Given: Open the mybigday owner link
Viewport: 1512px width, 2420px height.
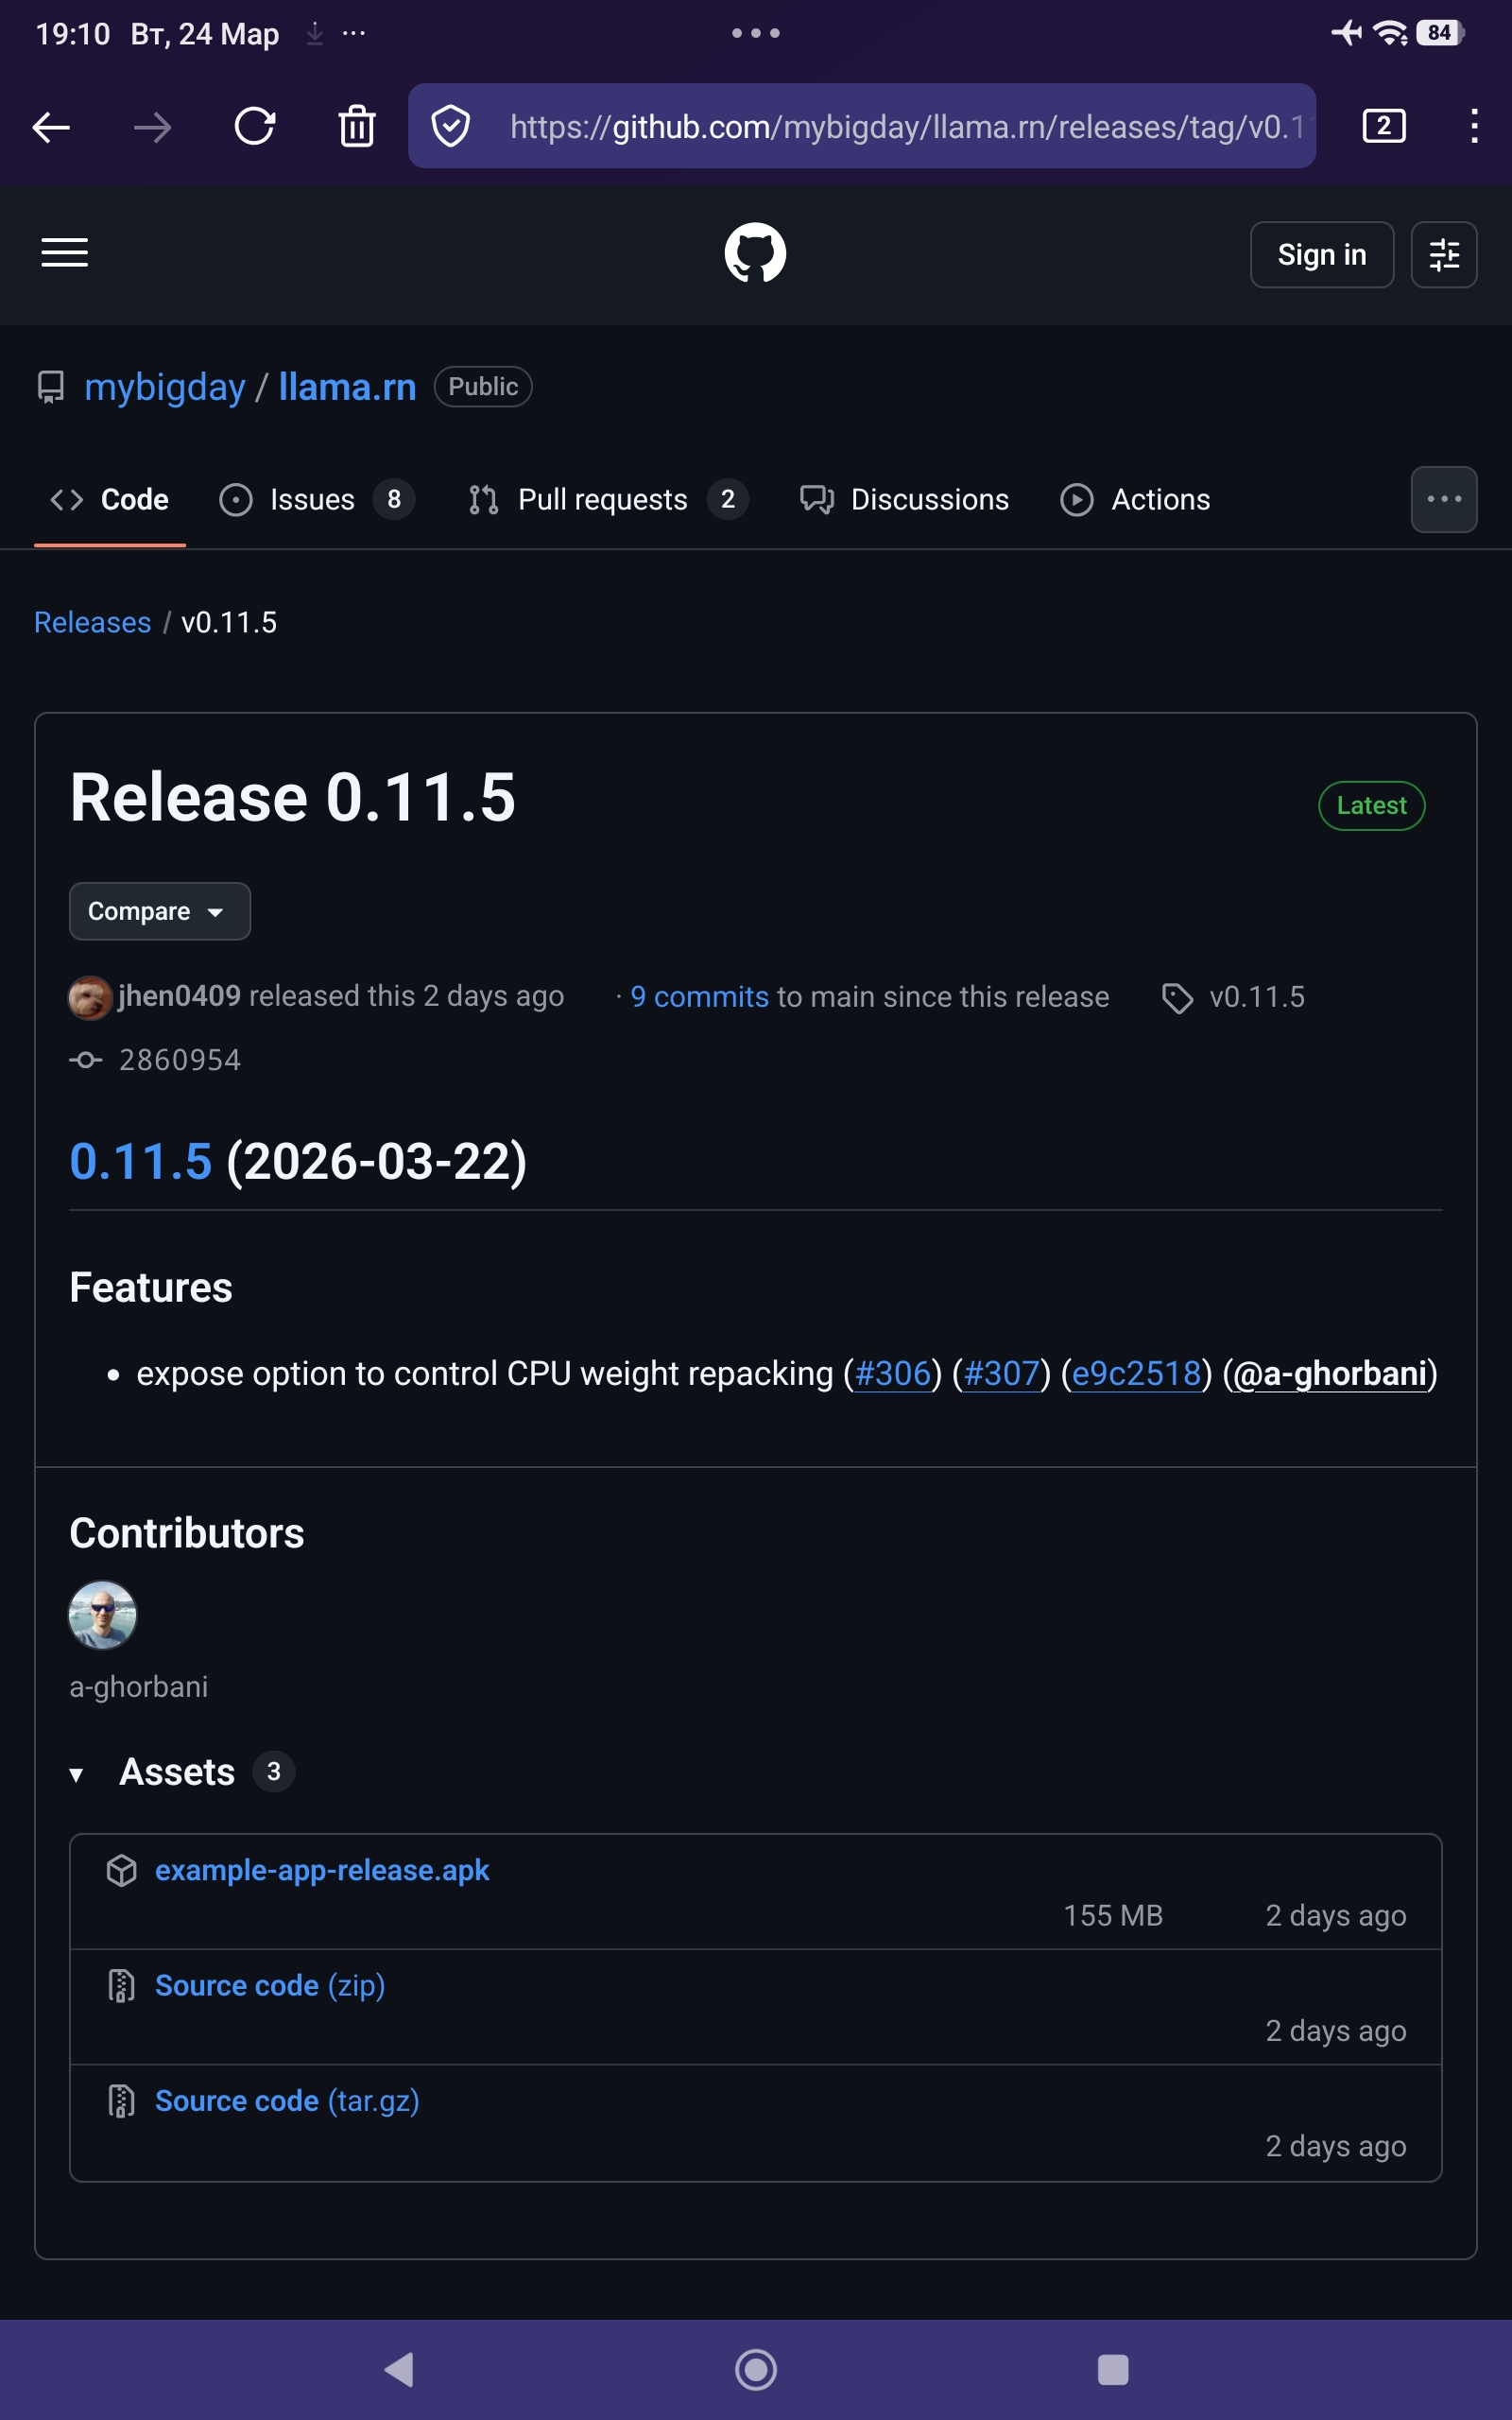Looking at the screenshot, I should 165,387.
